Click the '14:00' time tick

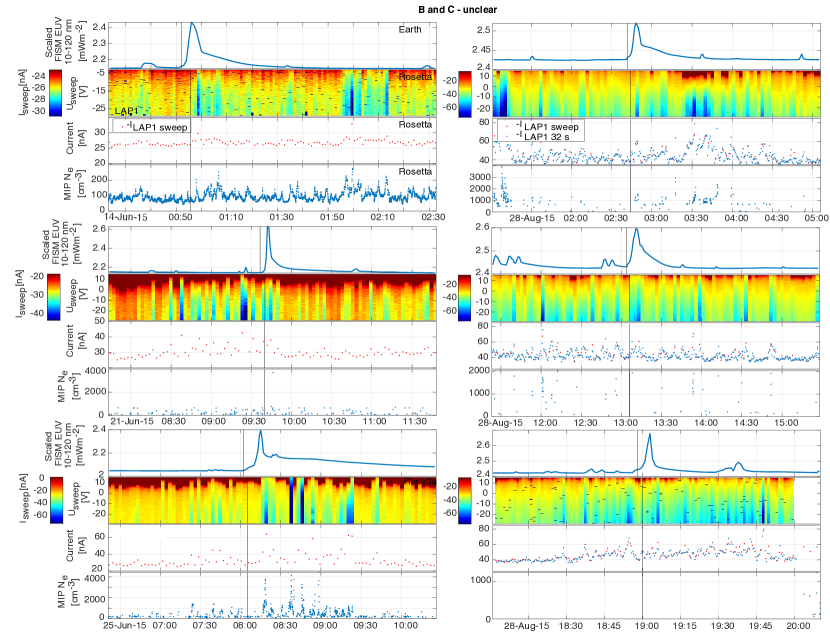[x=706, y=423]
